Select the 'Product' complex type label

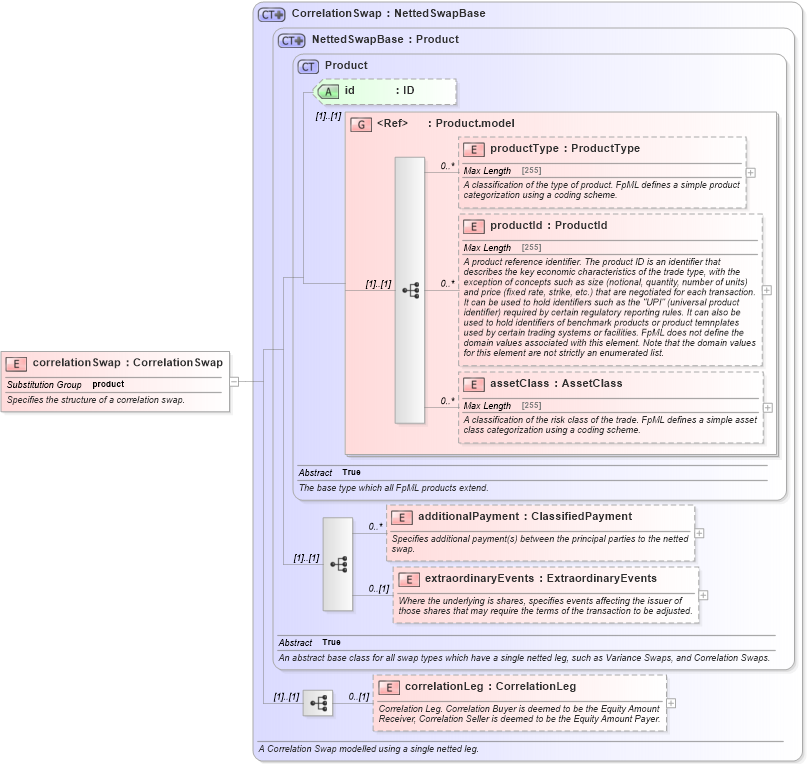click(x=346, y=65)
